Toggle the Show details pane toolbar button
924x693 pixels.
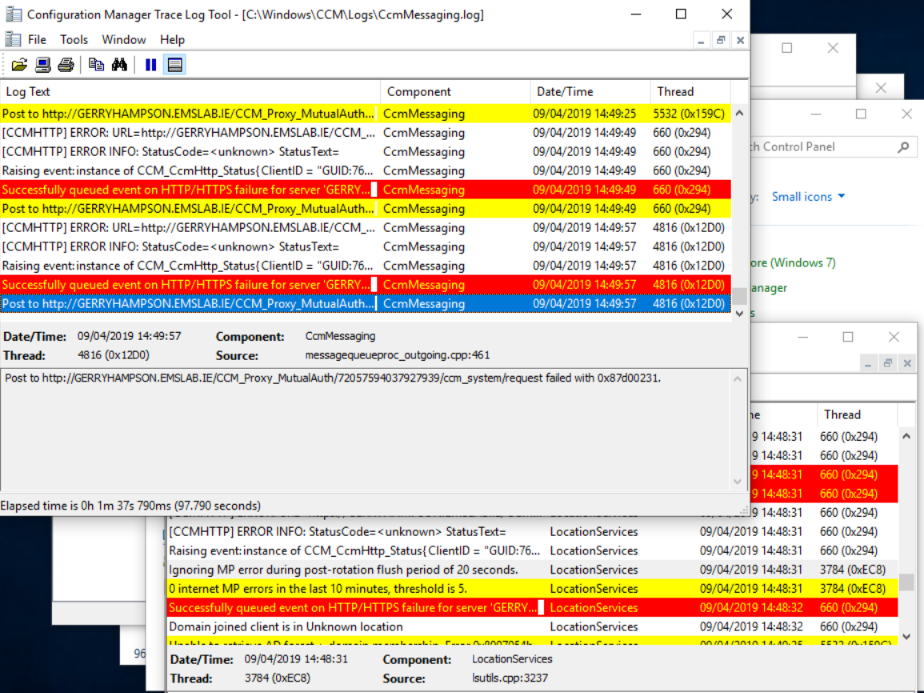pyautogui.click(x=174, y=65)
